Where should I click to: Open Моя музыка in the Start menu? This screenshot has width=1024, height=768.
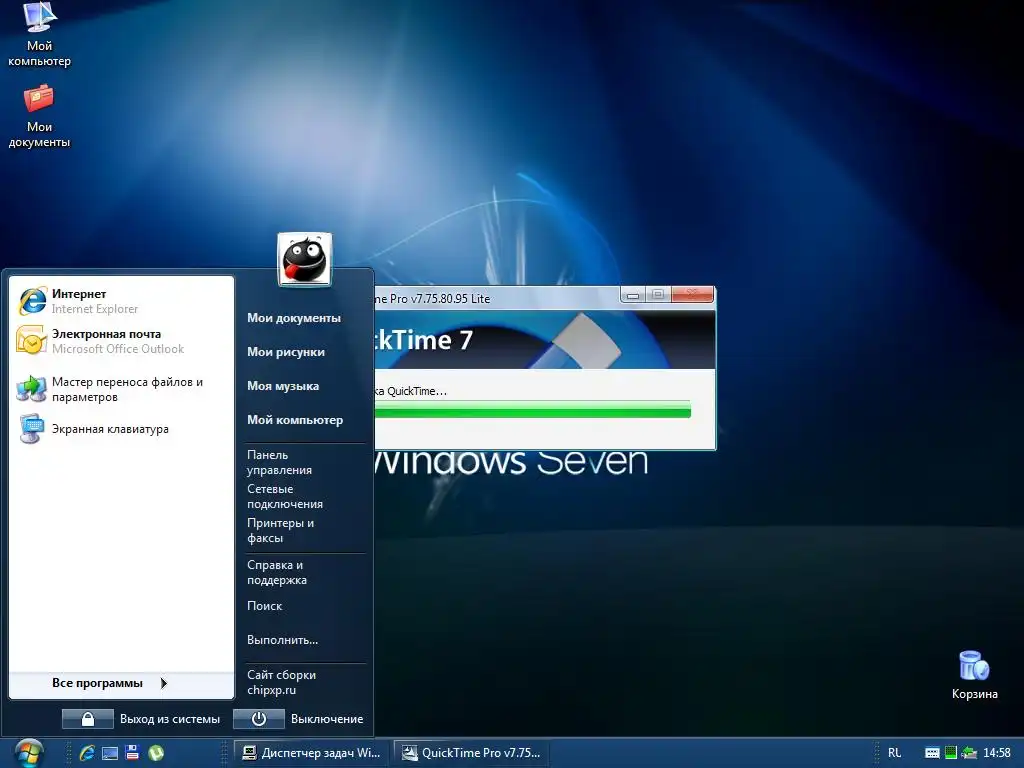(283, 386)
